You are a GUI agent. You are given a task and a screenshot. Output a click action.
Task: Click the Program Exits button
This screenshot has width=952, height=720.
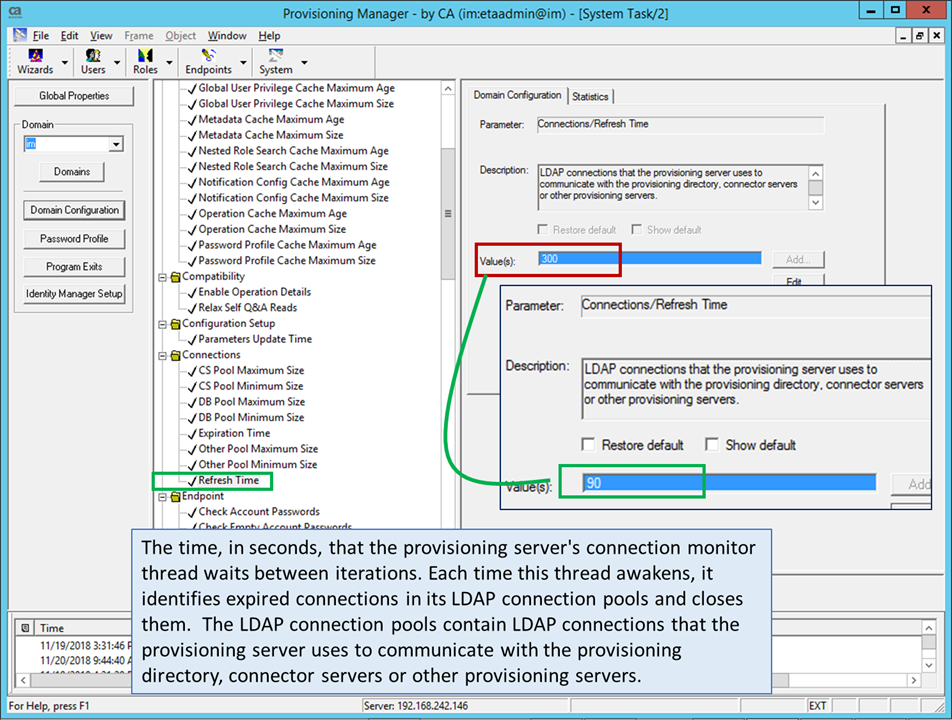coord(74,267)
